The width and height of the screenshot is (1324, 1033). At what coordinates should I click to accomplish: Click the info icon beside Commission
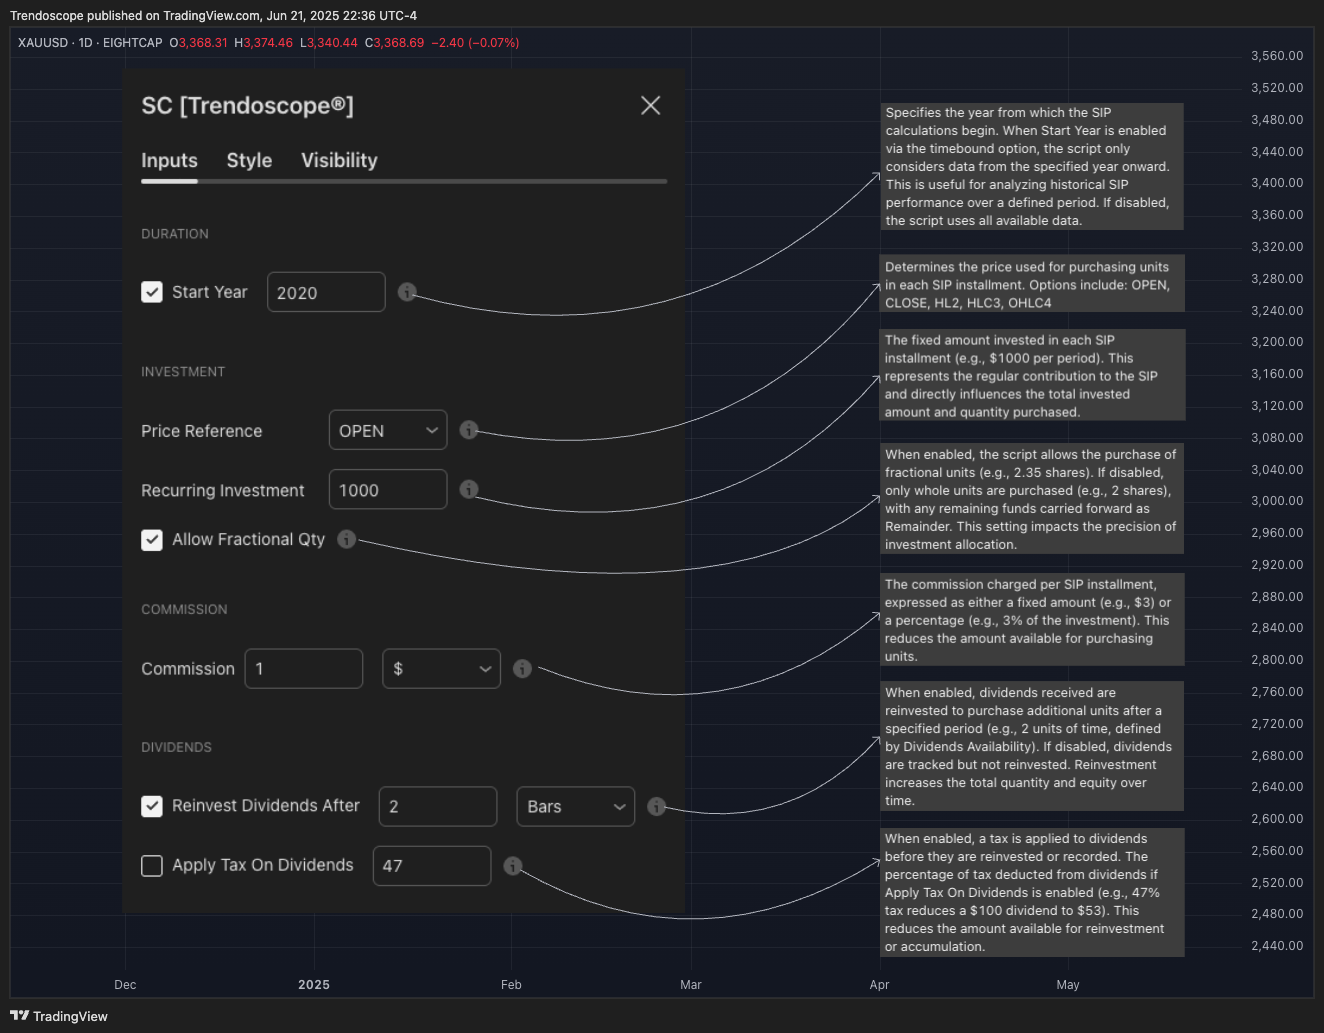pyautogui.click(x=522, y=668)
